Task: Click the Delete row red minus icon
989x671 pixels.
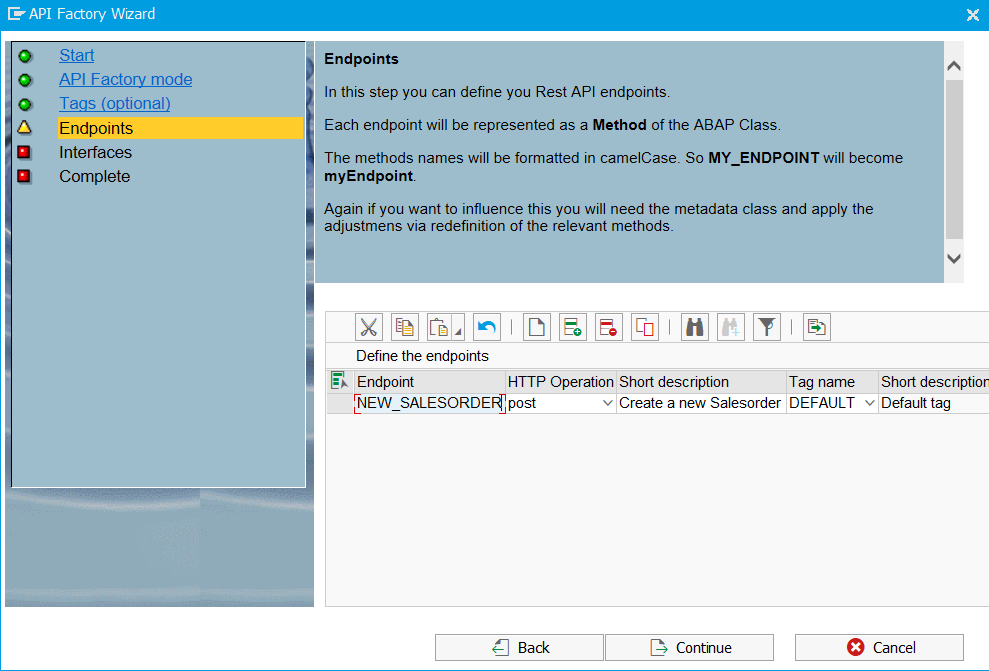Action: pyautogui.click(x=609, y=327)
